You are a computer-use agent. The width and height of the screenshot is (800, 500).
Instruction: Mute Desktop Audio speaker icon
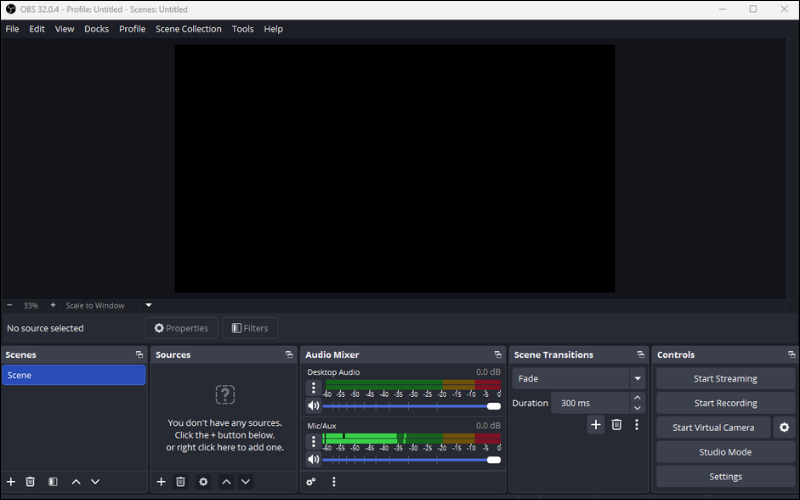[313, 406]
